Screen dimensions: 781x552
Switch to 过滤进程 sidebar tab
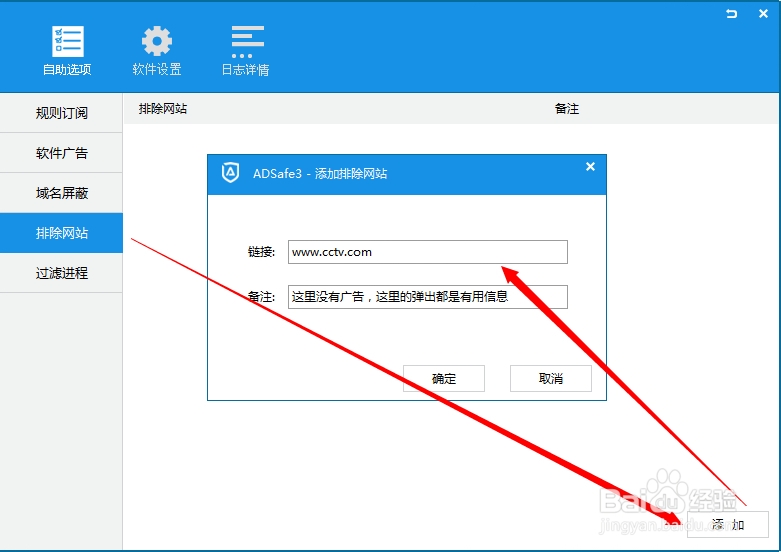[x=61, y=273]
